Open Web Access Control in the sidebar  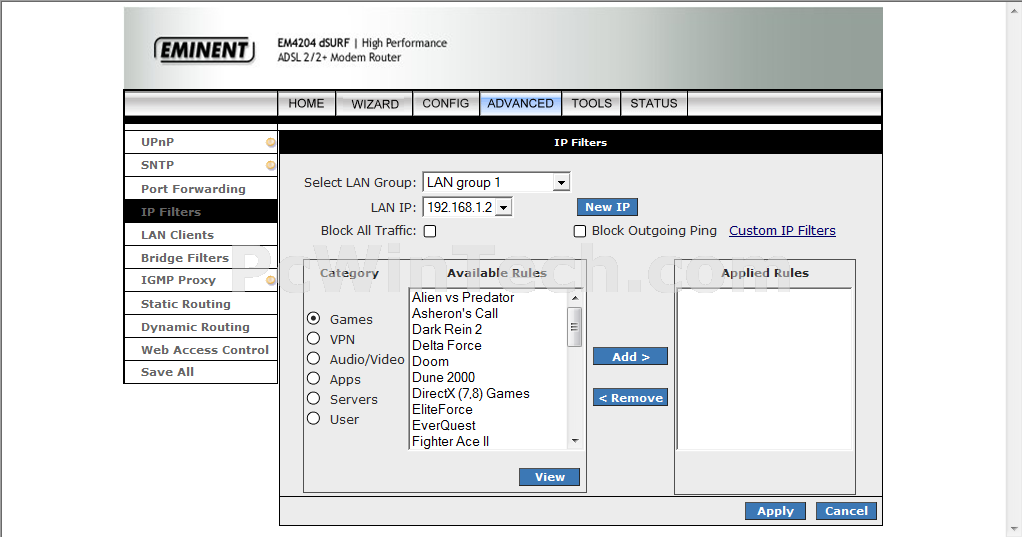click(x=201, y=349)
